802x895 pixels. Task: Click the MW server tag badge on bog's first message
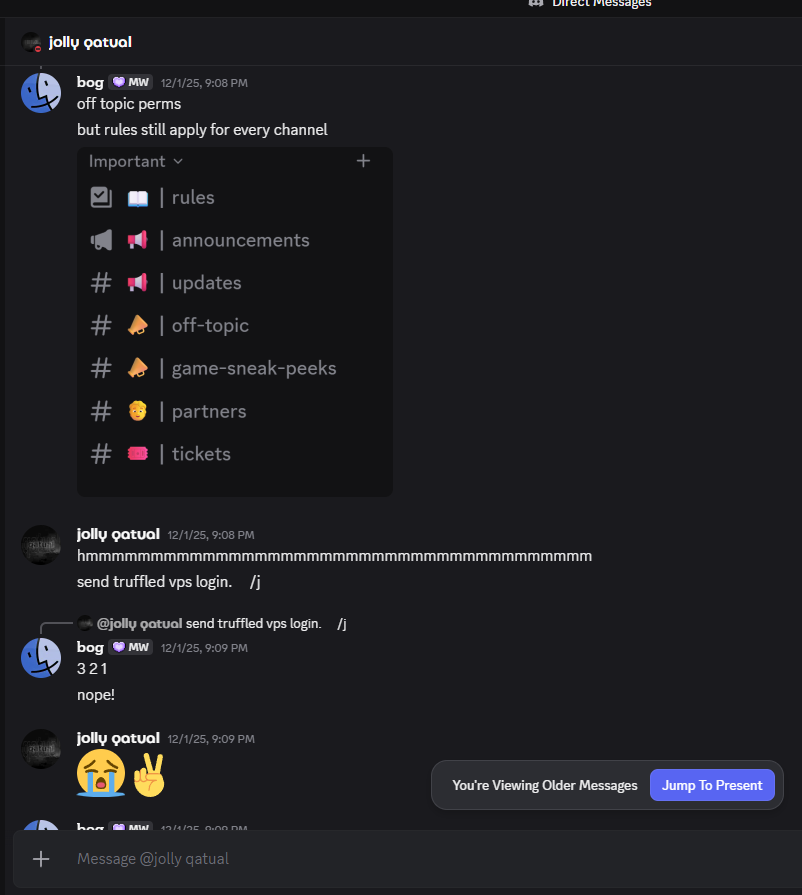(x=131, y=83)
